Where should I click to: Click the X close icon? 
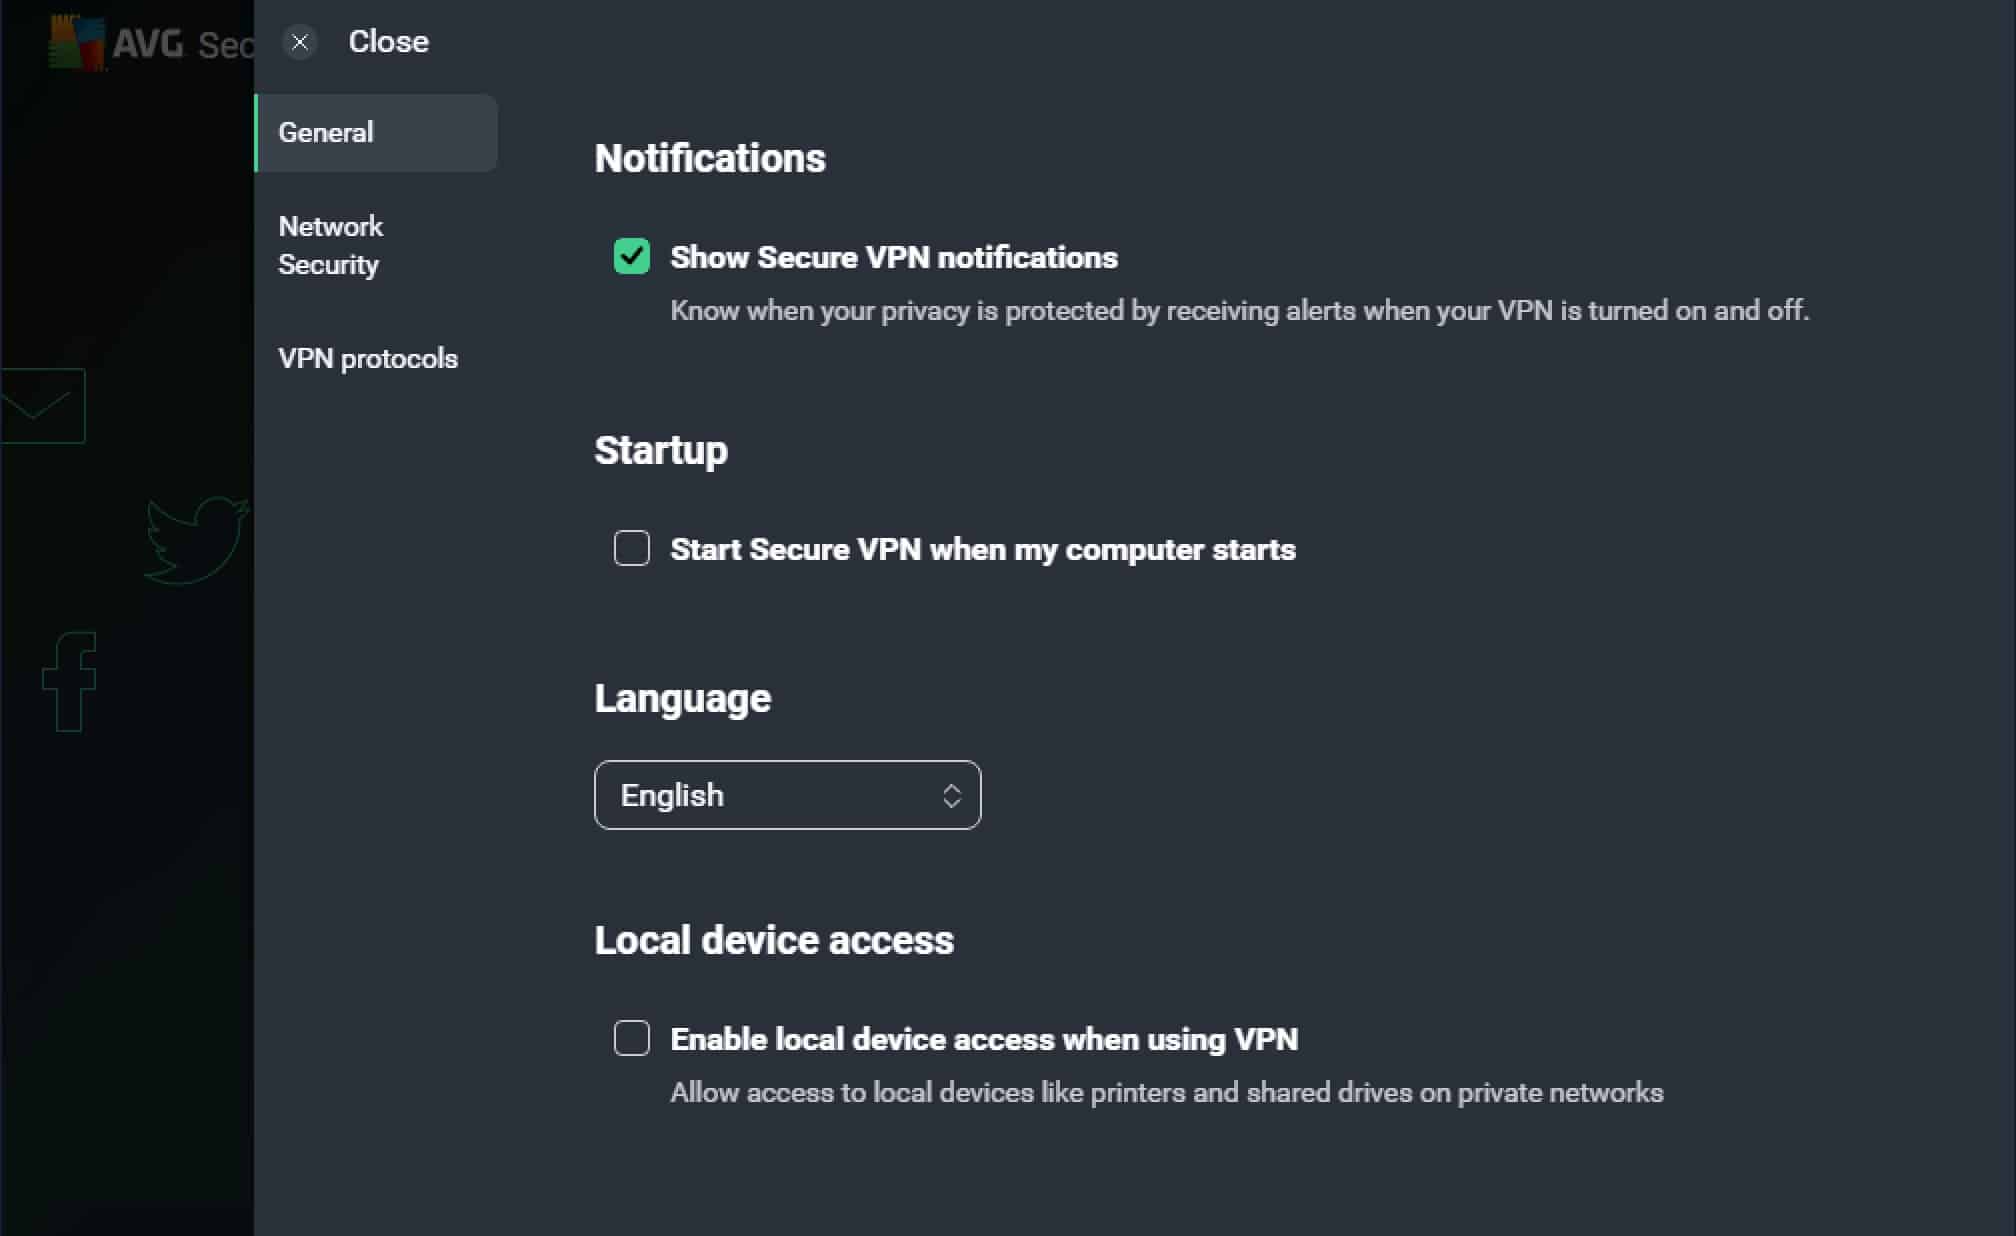pyautogui.click(x=300, y=42)
